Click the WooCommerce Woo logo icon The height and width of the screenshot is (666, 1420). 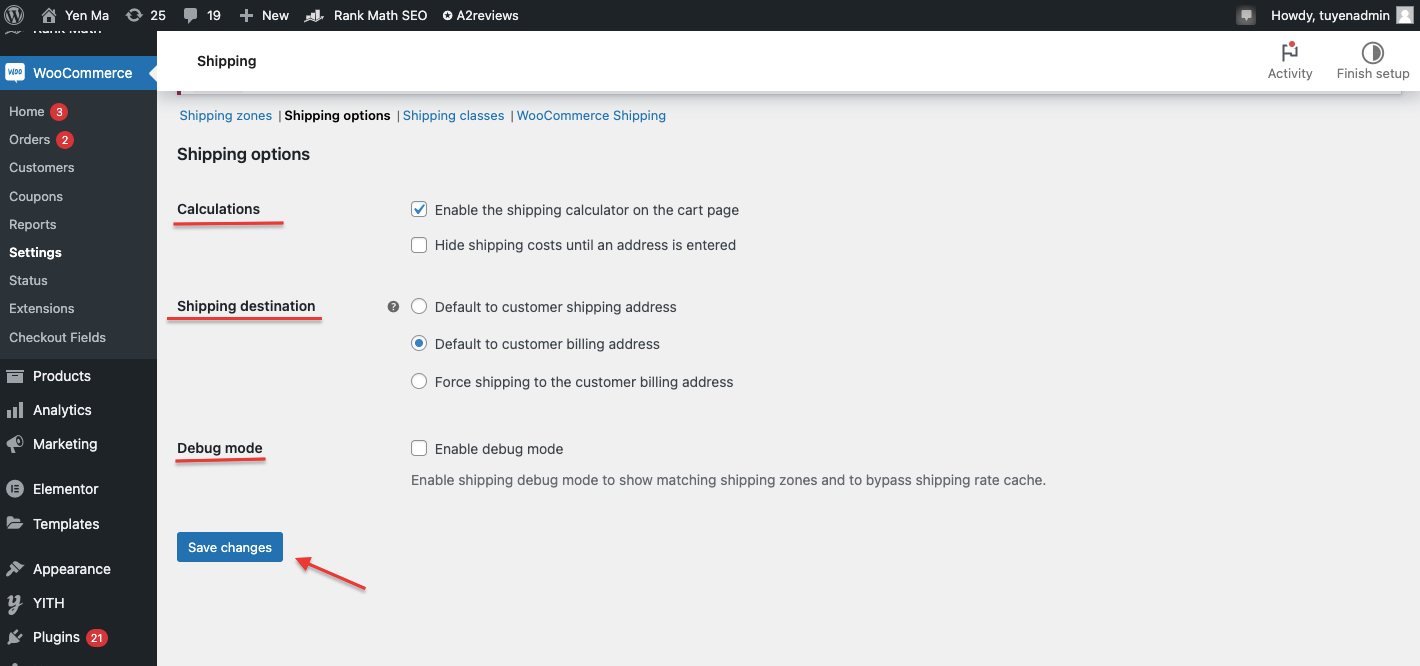click(x=15, y=72)
